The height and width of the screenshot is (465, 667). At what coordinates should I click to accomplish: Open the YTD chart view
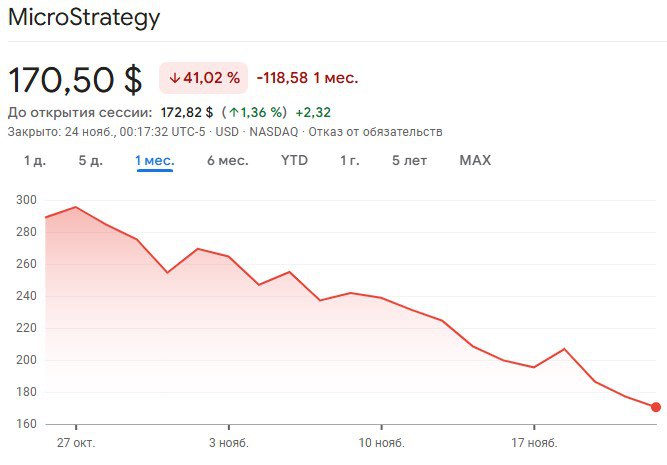click(x=294, y=160)
